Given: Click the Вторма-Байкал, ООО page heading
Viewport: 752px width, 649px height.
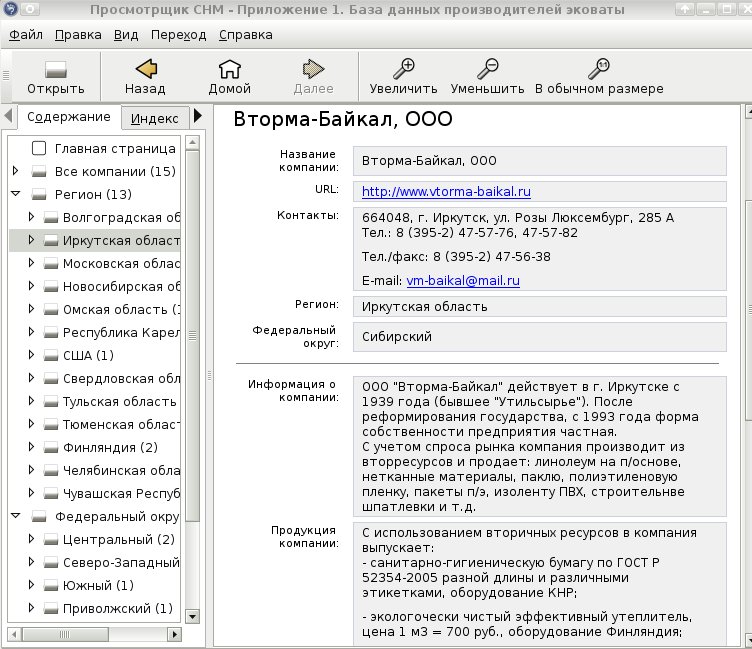Looking at the screenshot, I should [x=343, y=119].
